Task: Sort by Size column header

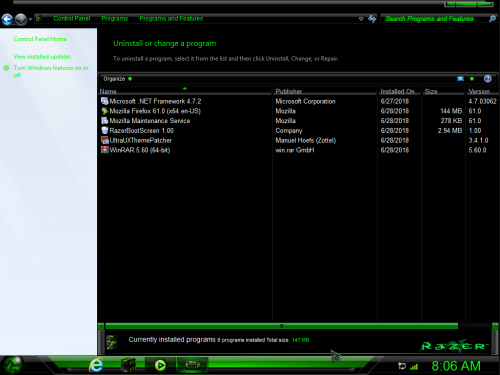Action: 443,91
